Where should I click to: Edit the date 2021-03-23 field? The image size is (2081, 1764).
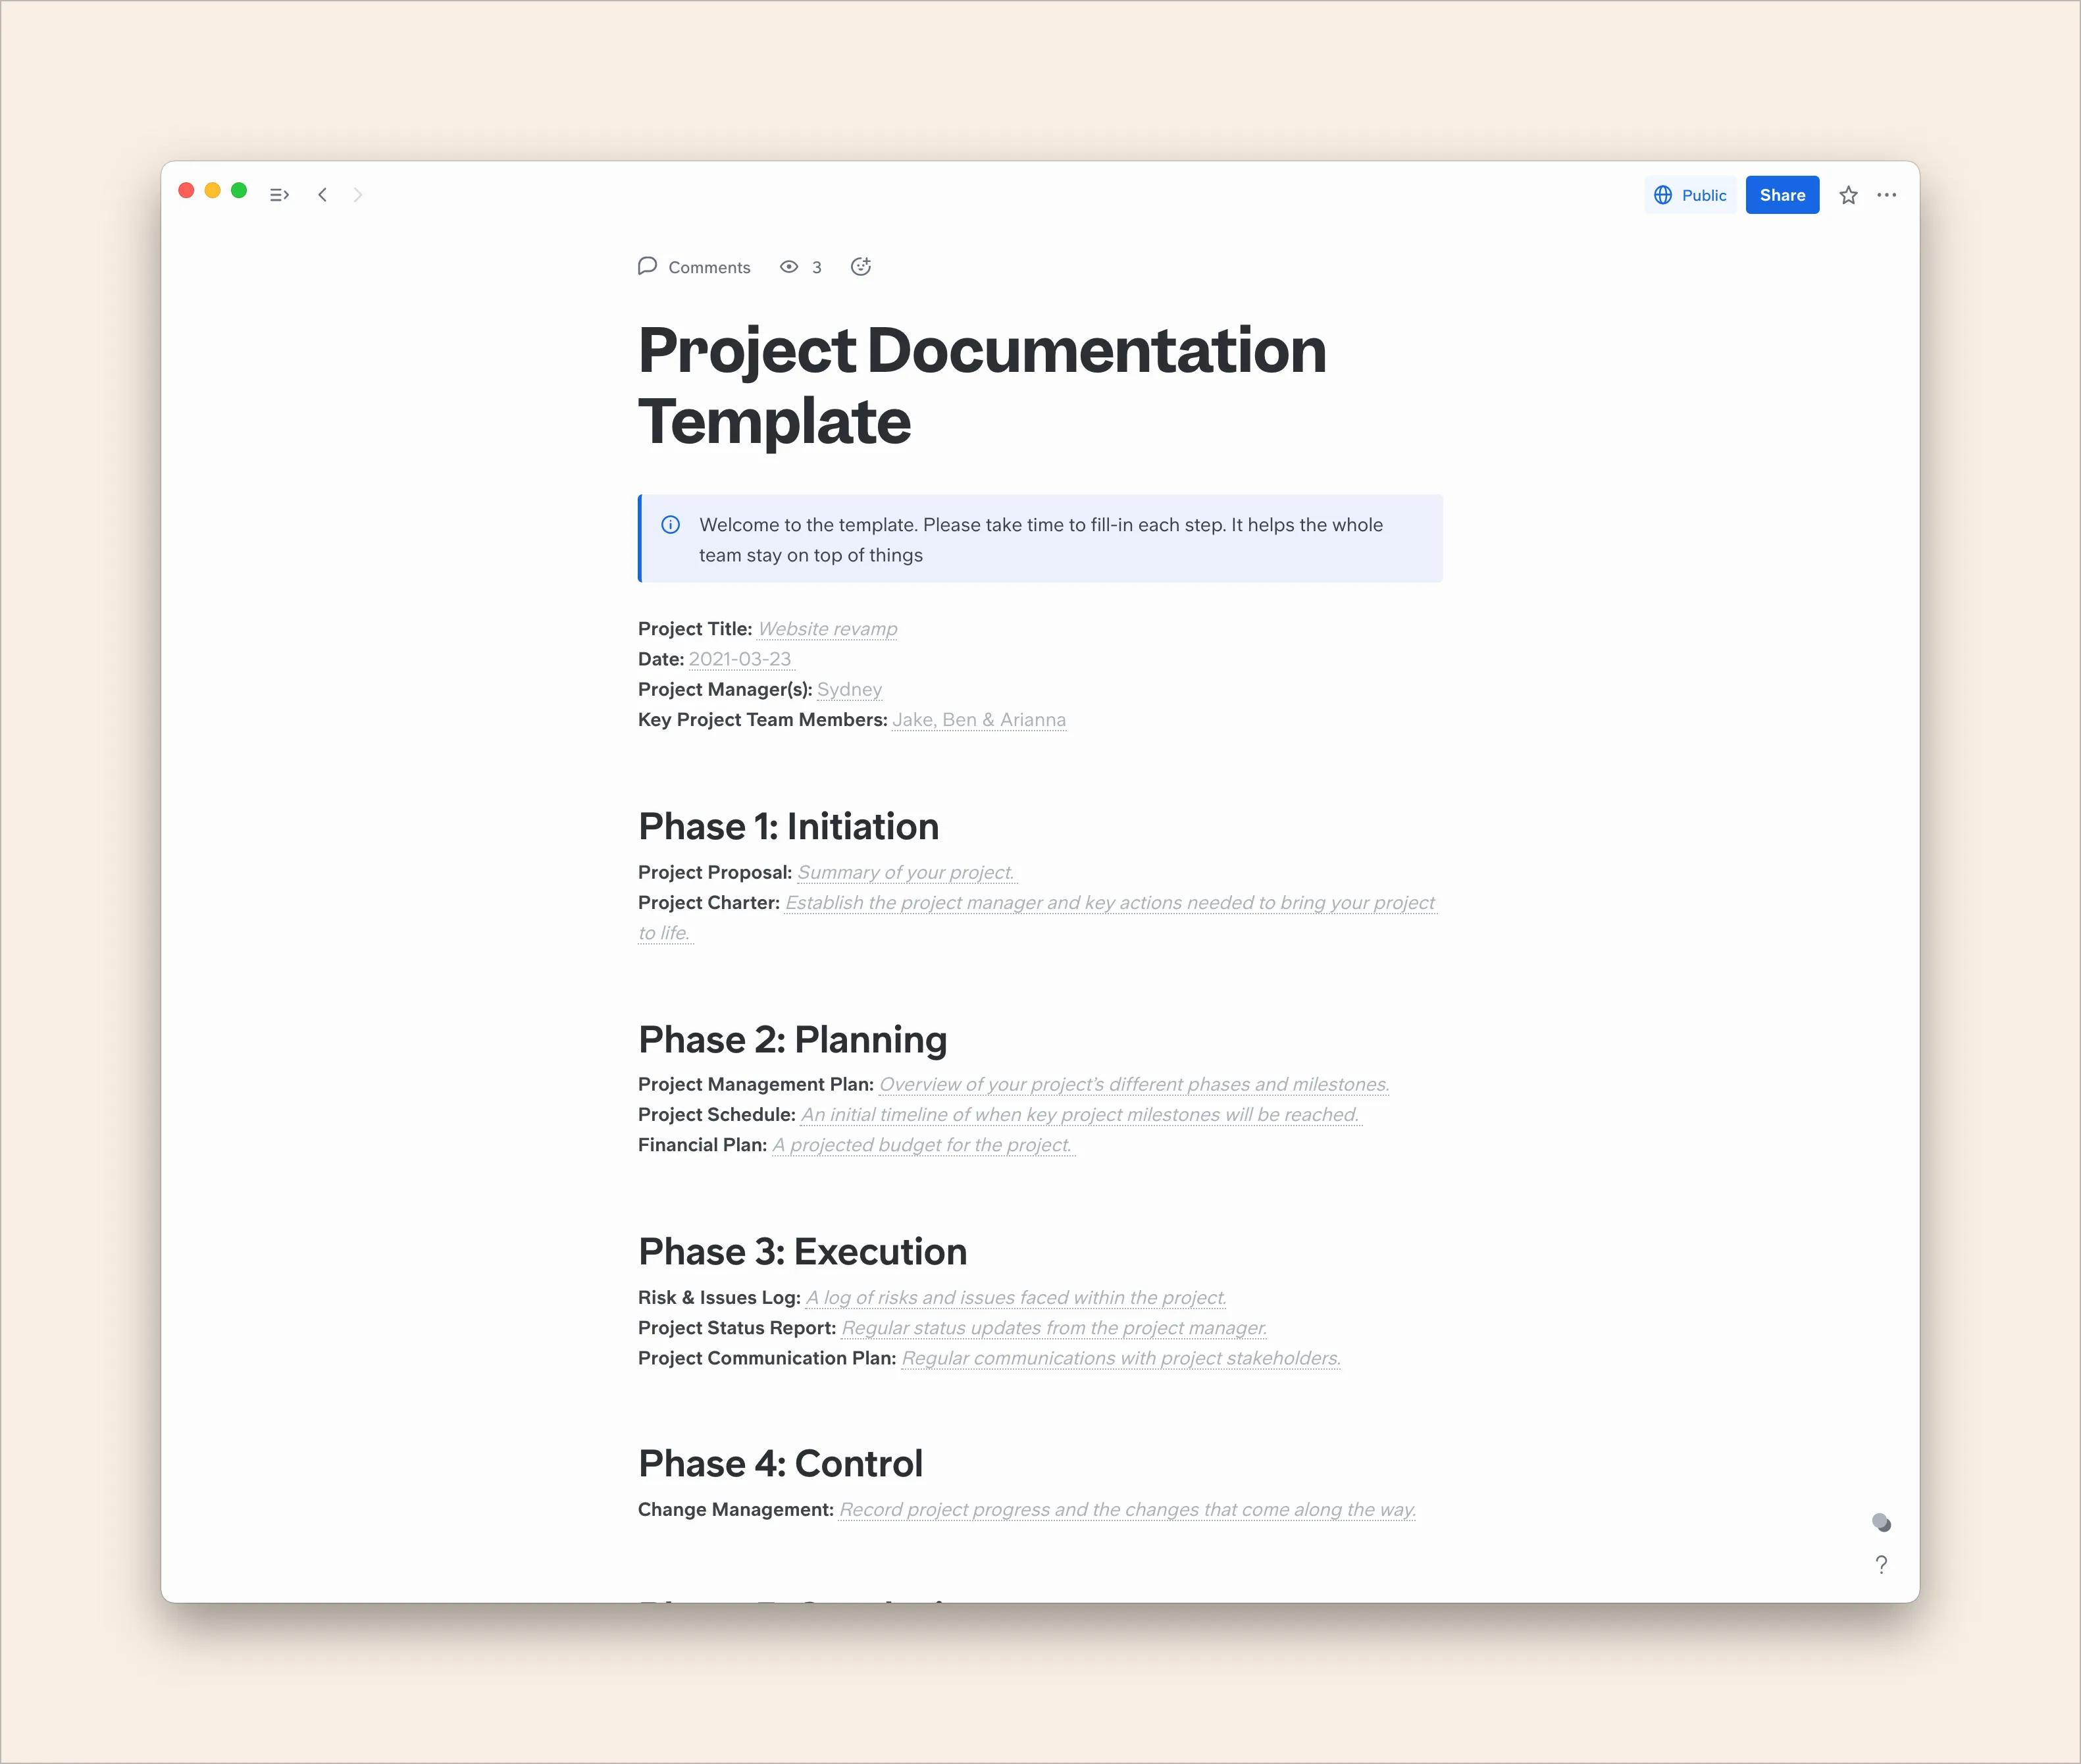pyautogui.click(x=740, y=659)
